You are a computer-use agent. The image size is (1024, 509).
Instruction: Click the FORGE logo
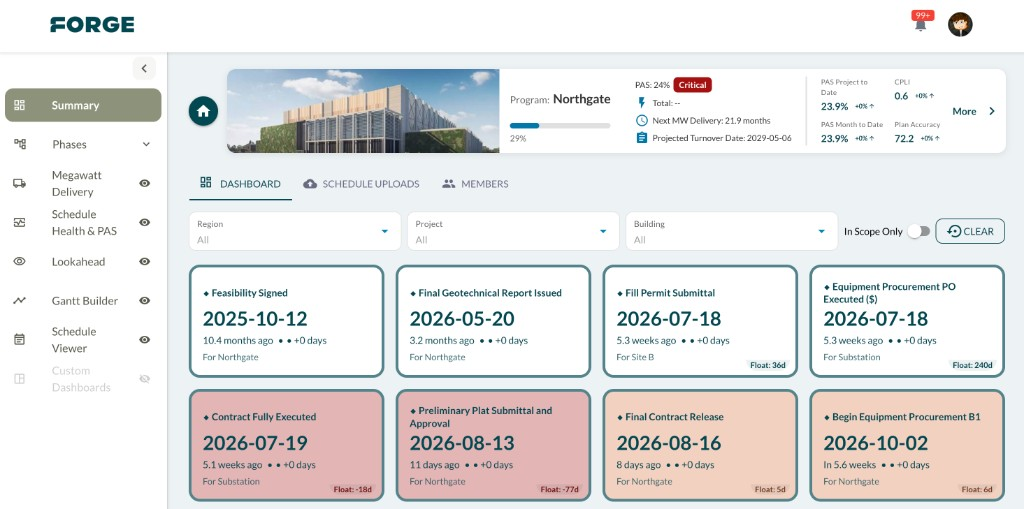92,25
